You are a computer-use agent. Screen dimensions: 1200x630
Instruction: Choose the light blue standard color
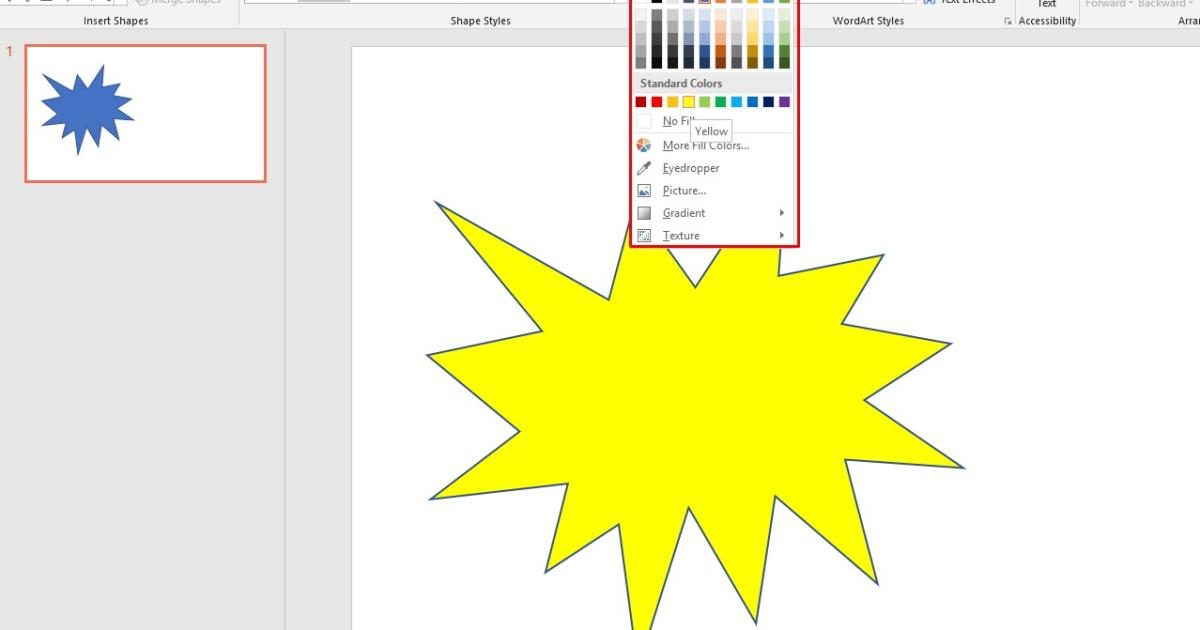[x=736, y=102]
